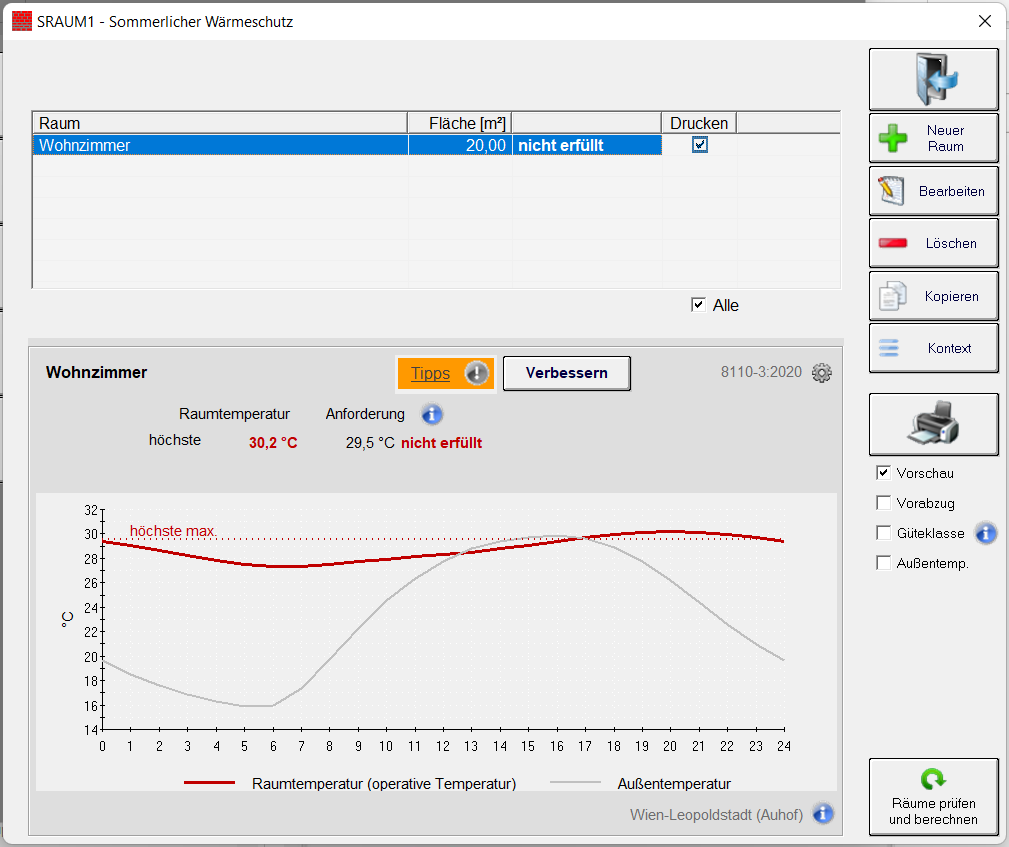
Task: Enable the Vorabzug checkbox
Action: [x=884, y=503]
